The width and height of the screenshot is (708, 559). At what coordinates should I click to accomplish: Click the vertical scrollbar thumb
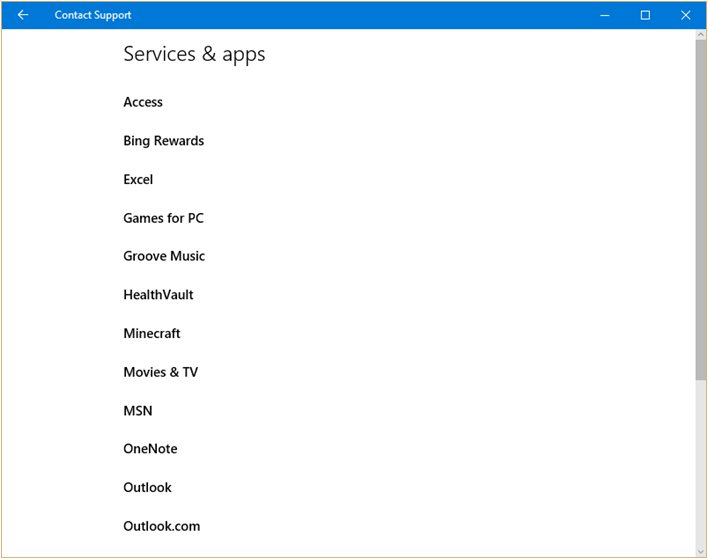(x=701, y=210)
